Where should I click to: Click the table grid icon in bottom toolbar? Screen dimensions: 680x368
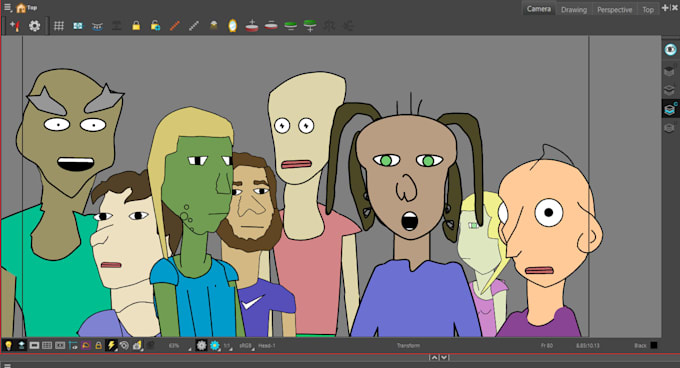click(47, 345)
